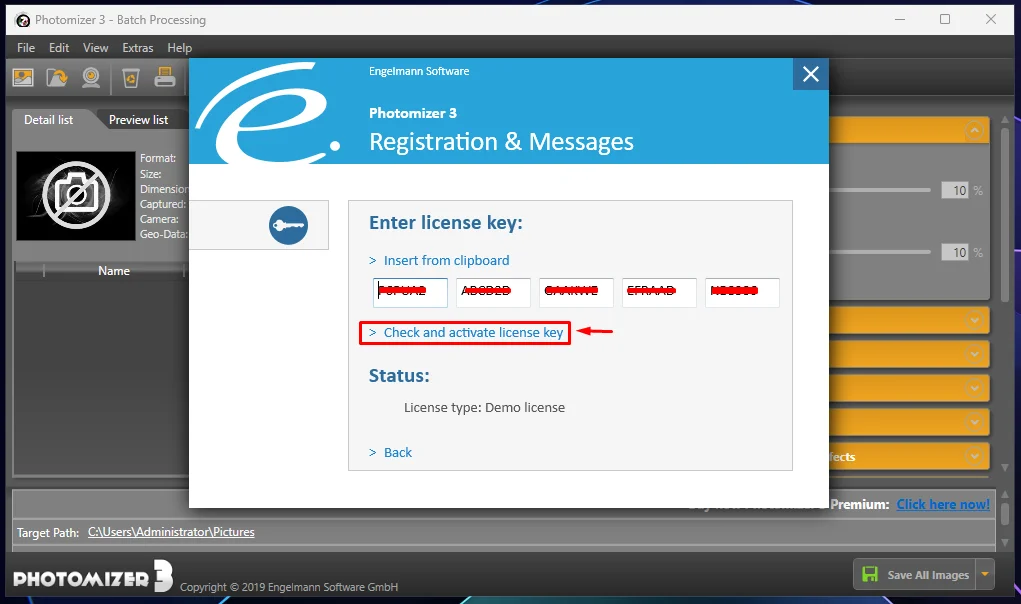1021x604 pixels.
Task: Select the webcam capture icon
Action: [x=91, y=78]
